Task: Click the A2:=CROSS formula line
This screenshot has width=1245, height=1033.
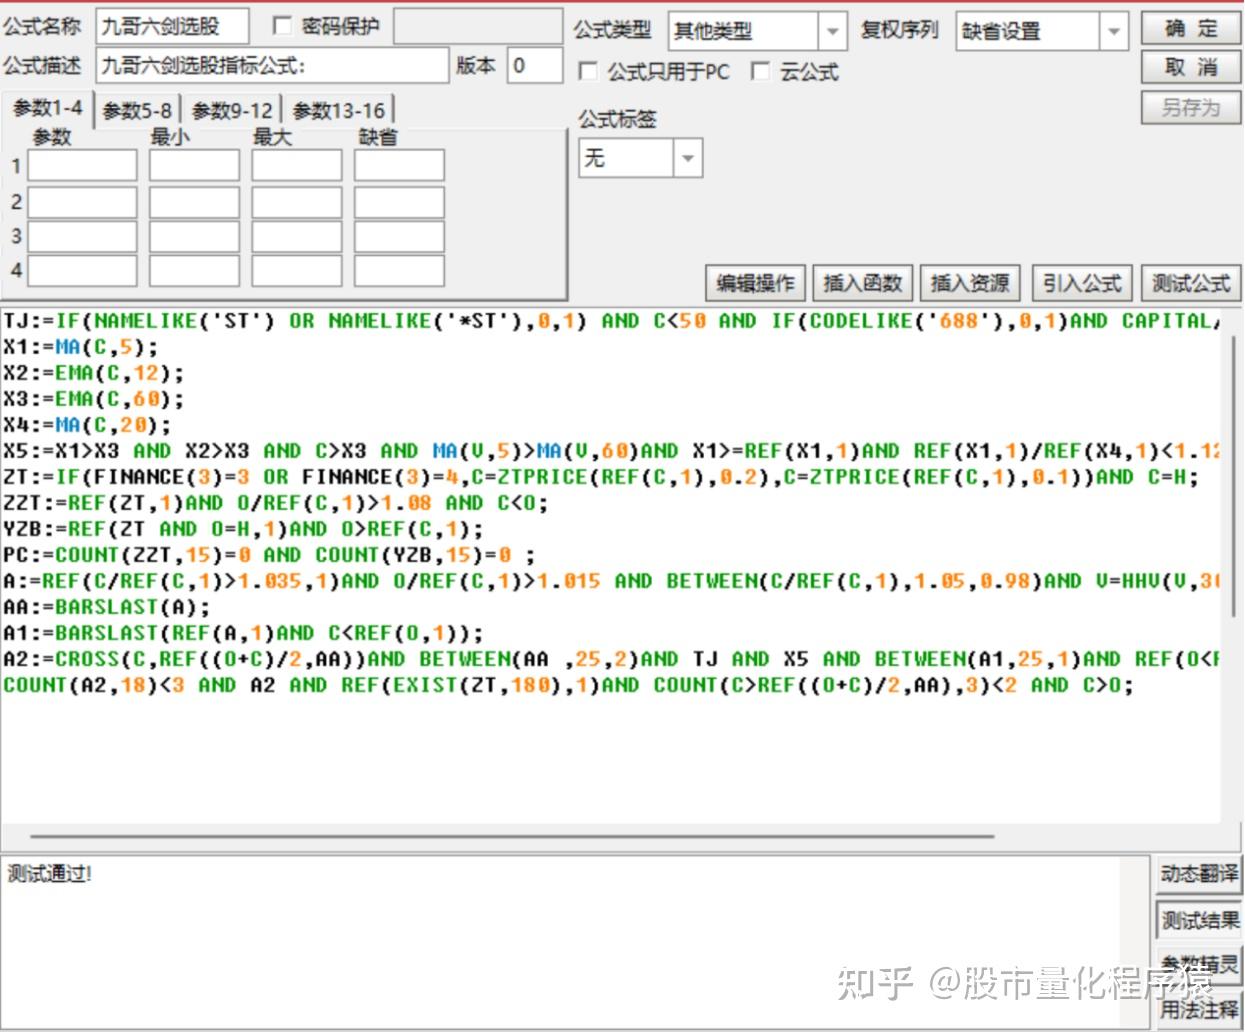Action: click(611, 659)
